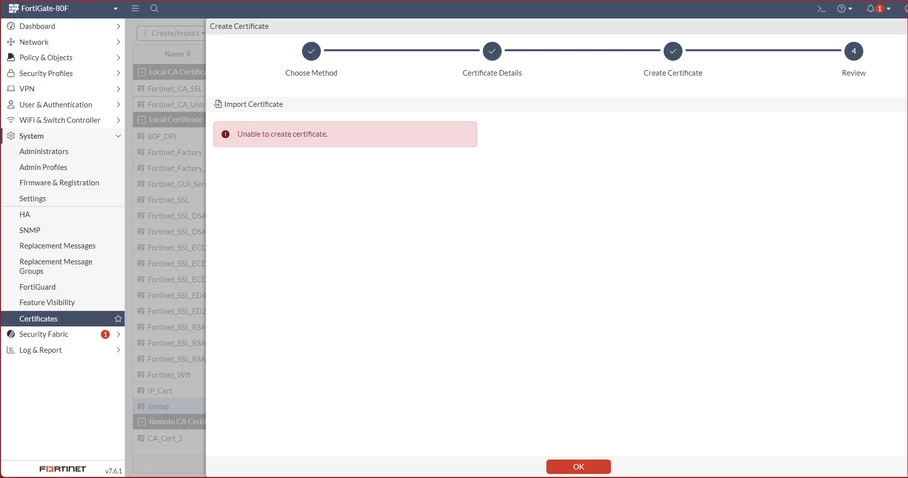Expand the Security Profiles chevron

point(118,73)
